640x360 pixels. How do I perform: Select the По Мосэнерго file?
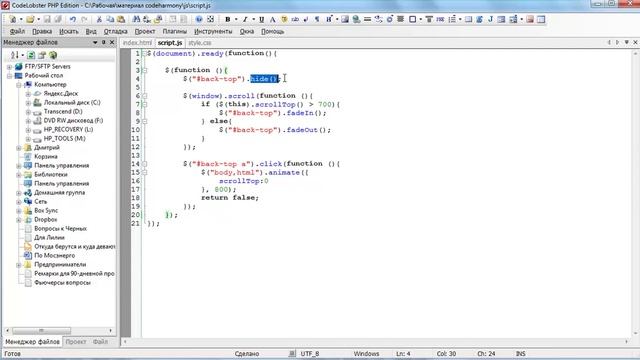(x=55, y=256)
